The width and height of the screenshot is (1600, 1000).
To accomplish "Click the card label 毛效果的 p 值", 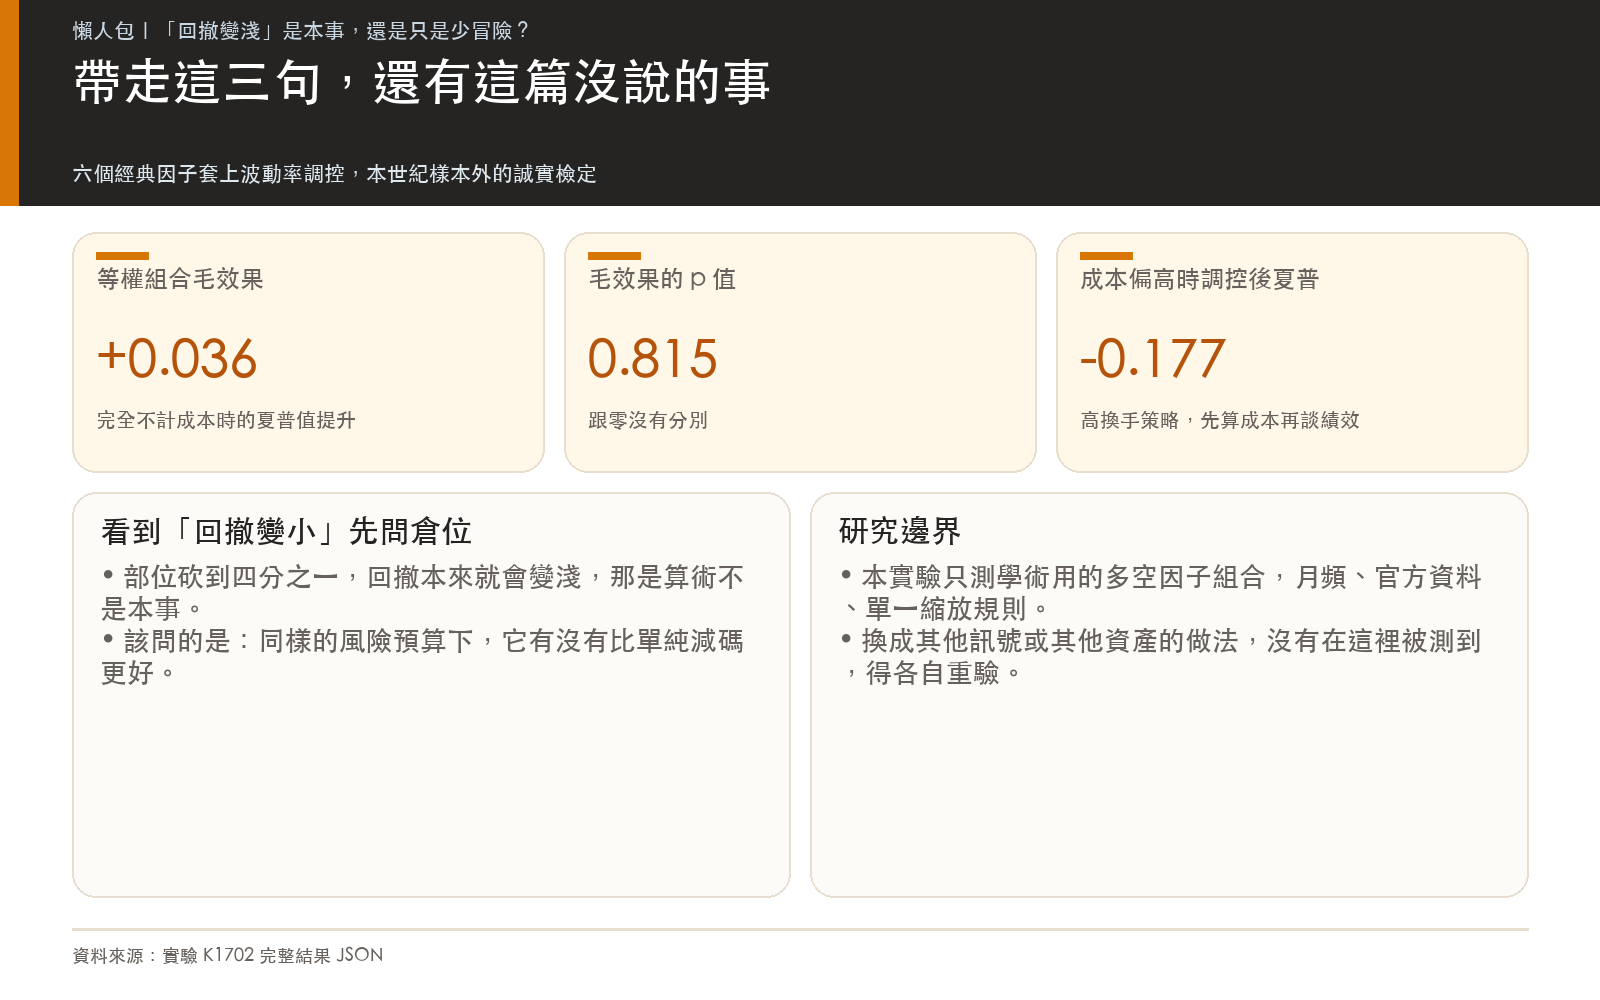I will coord(662,279).
